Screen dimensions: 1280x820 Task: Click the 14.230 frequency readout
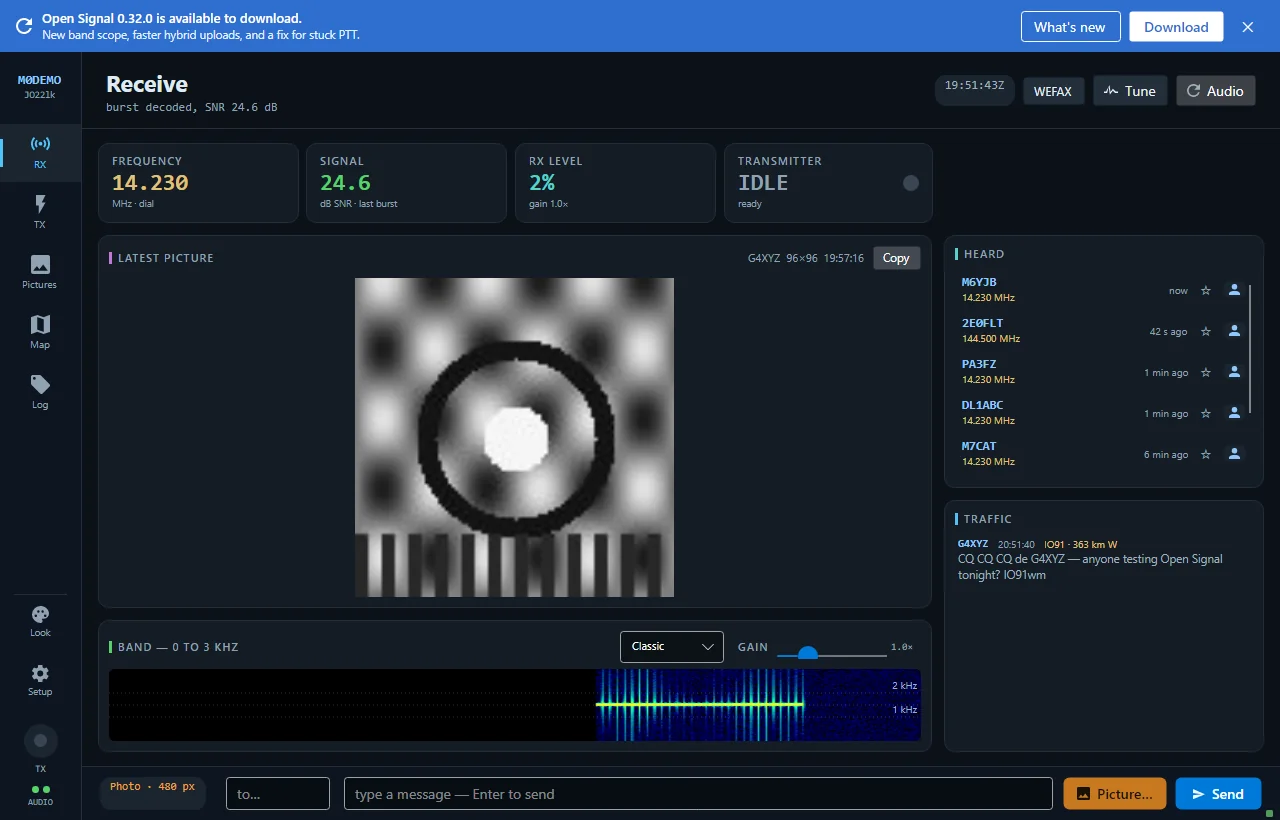(150, 183)
